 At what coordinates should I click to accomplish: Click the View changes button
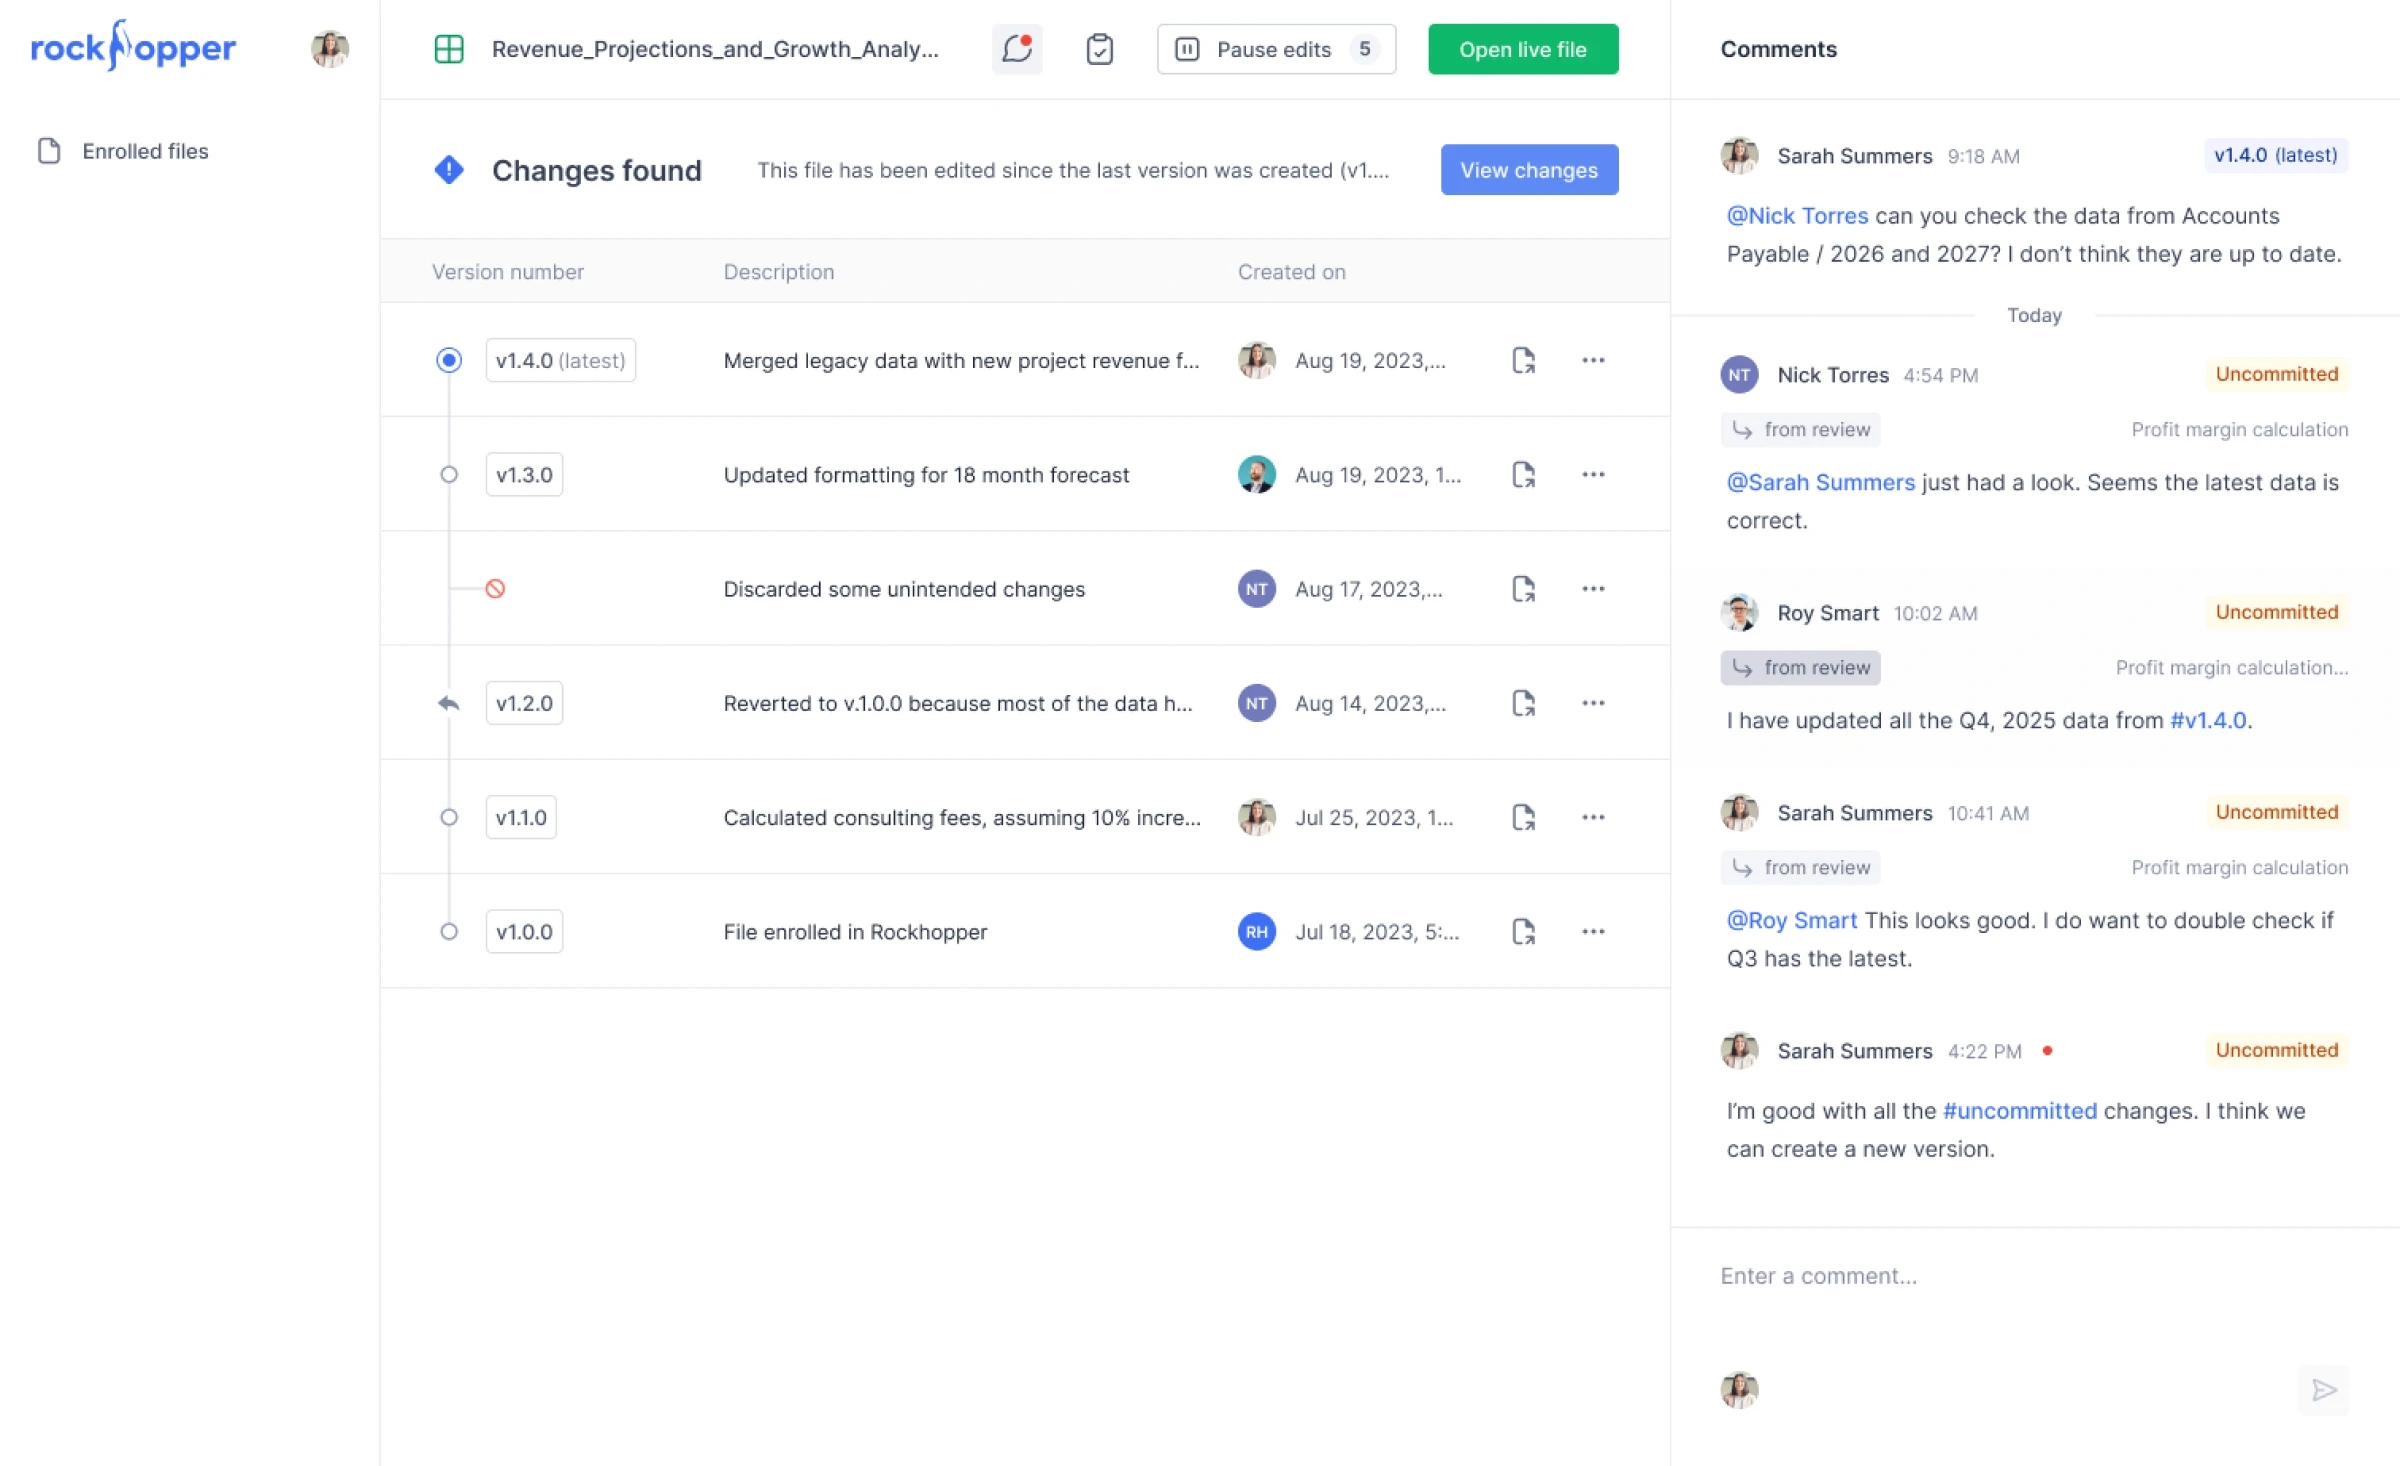(x=1529, y=170)
